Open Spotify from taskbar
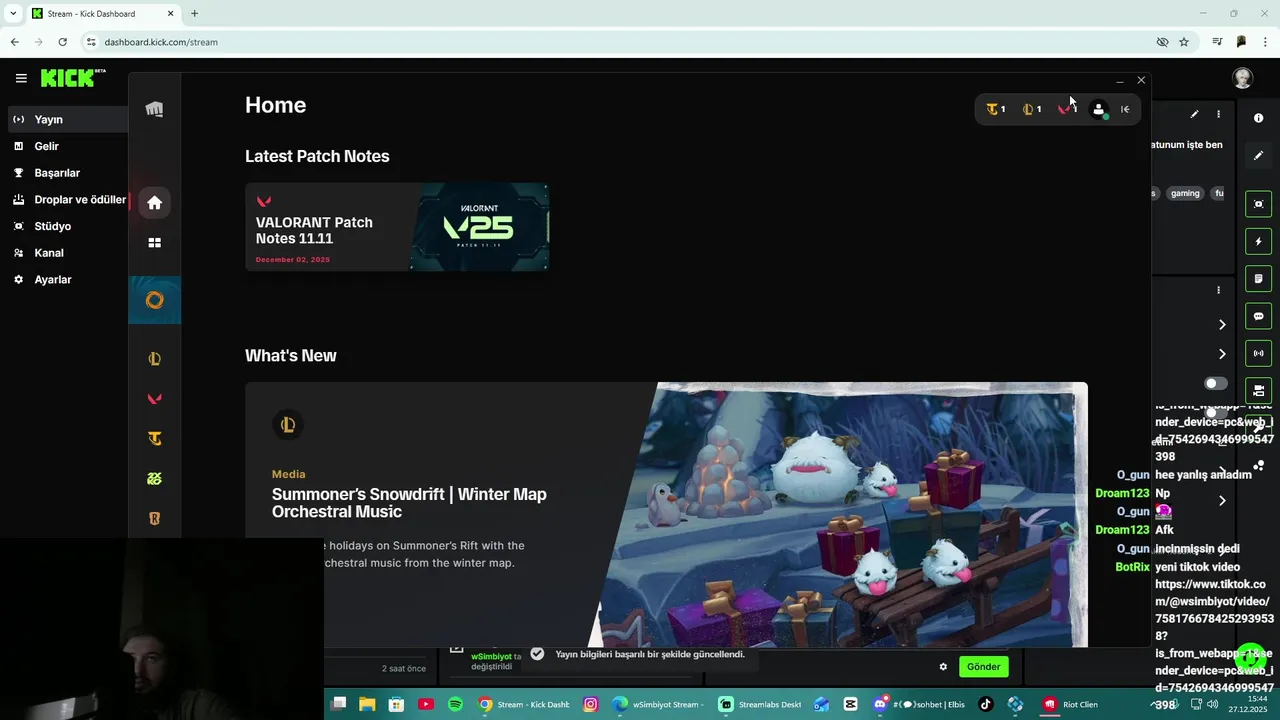The height and width of the screenshot is (720, 1280). 455,704
